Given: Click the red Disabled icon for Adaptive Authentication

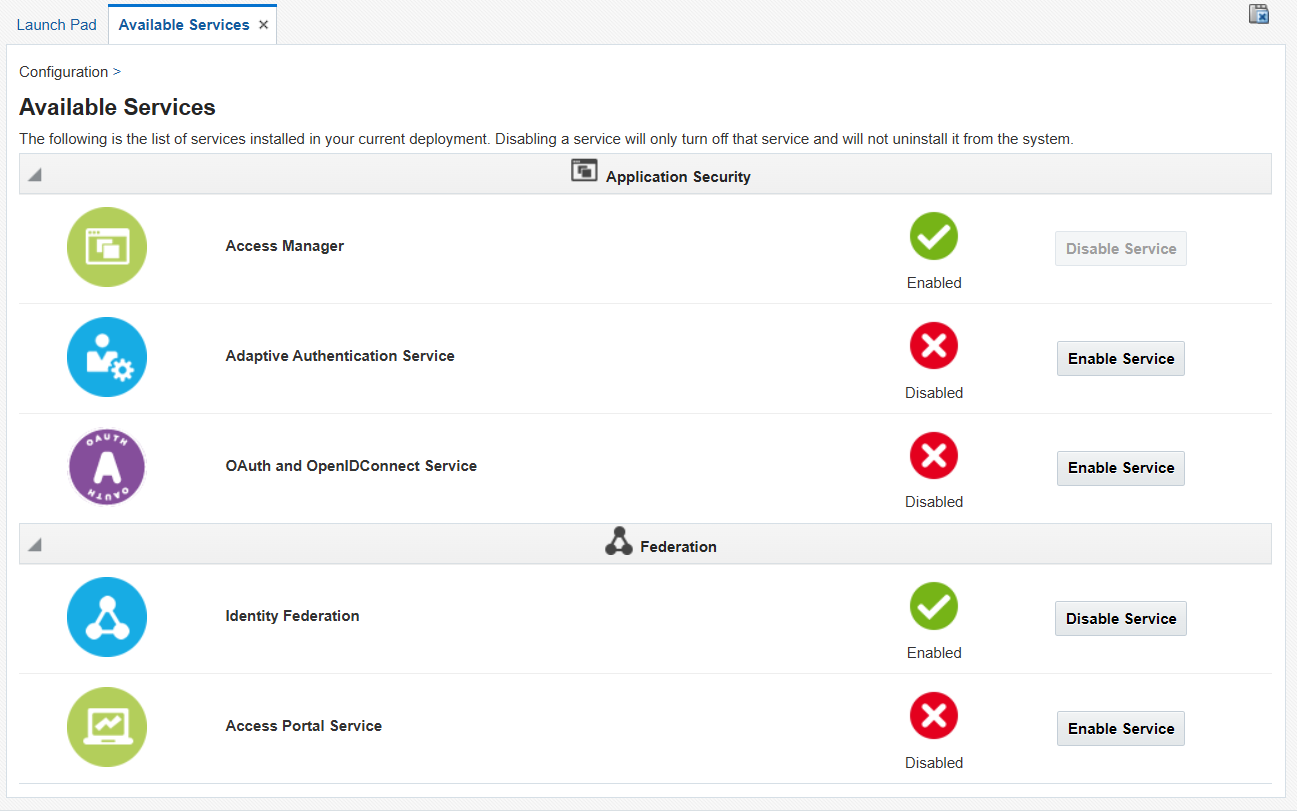Looking at the screenshot, I should pyautogui.click(x=933, y=347).
